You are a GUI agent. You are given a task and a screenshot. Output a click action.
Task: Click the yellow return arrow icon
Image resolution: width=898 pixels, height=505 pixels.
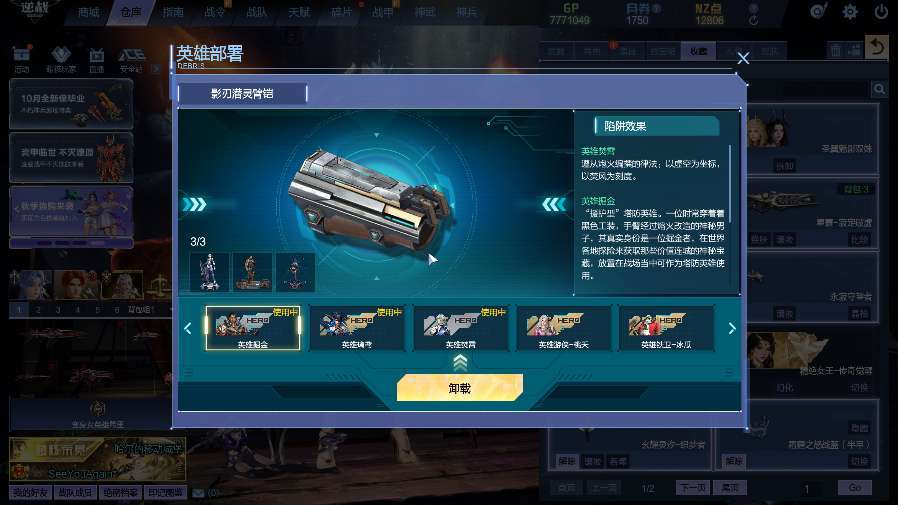877,47
